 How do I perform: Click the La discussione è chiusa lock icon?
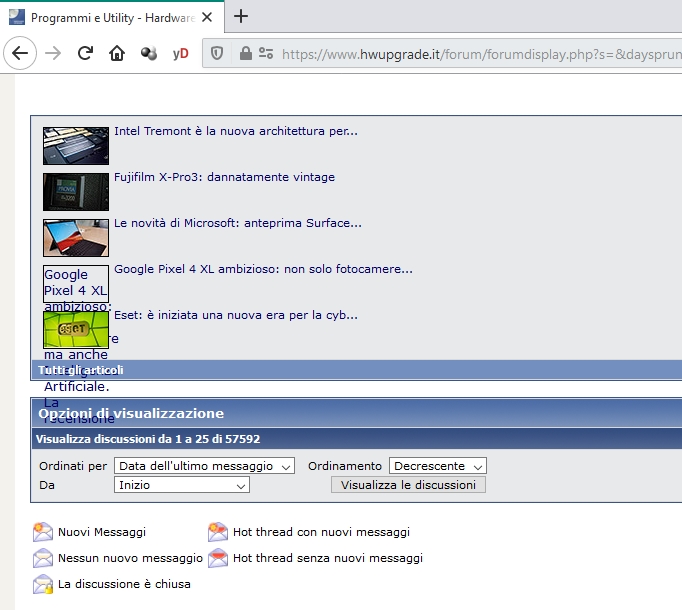tap(43, 584)
